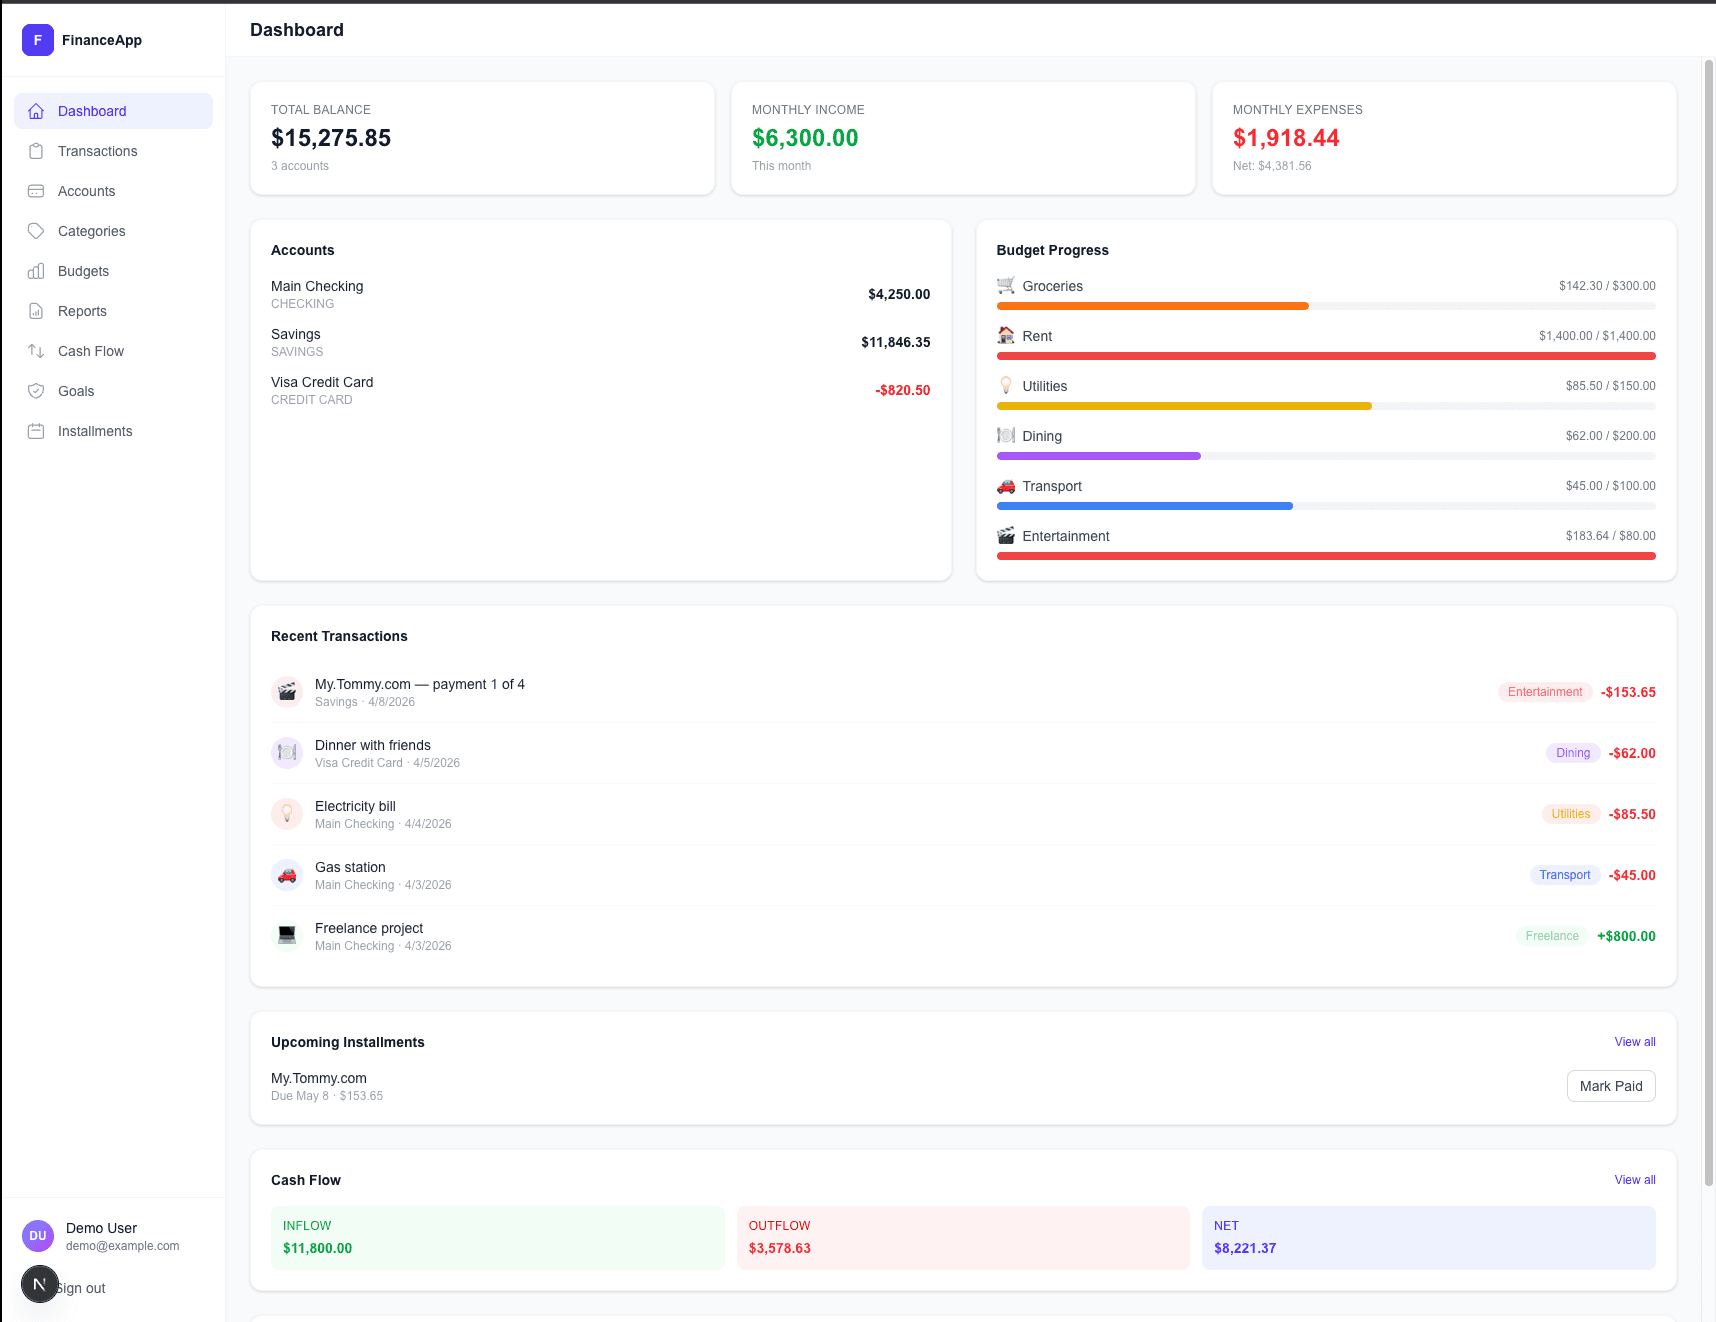The height and width of the screenshot is (1322, 1716).
Task: Click the Goals badge icon
Action: point(36,391)
